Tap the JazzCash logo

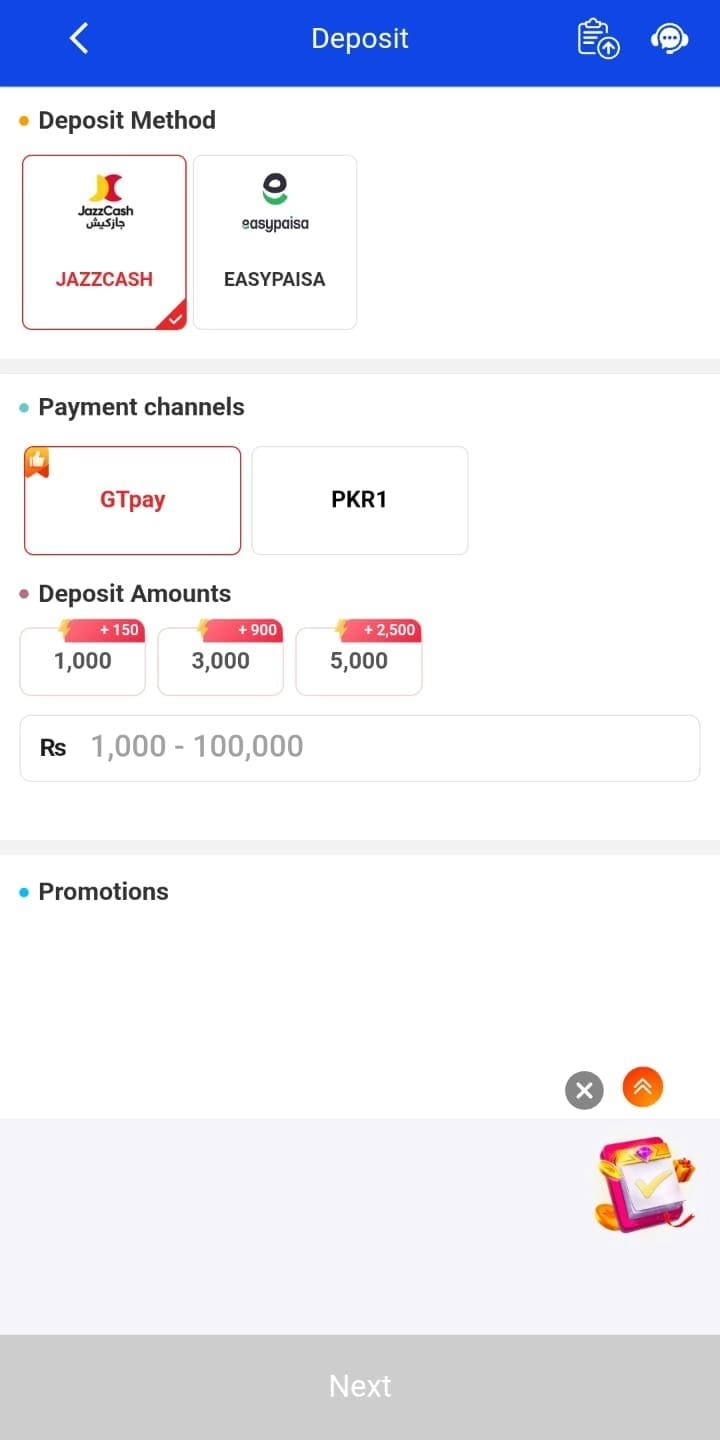[105, 201]
